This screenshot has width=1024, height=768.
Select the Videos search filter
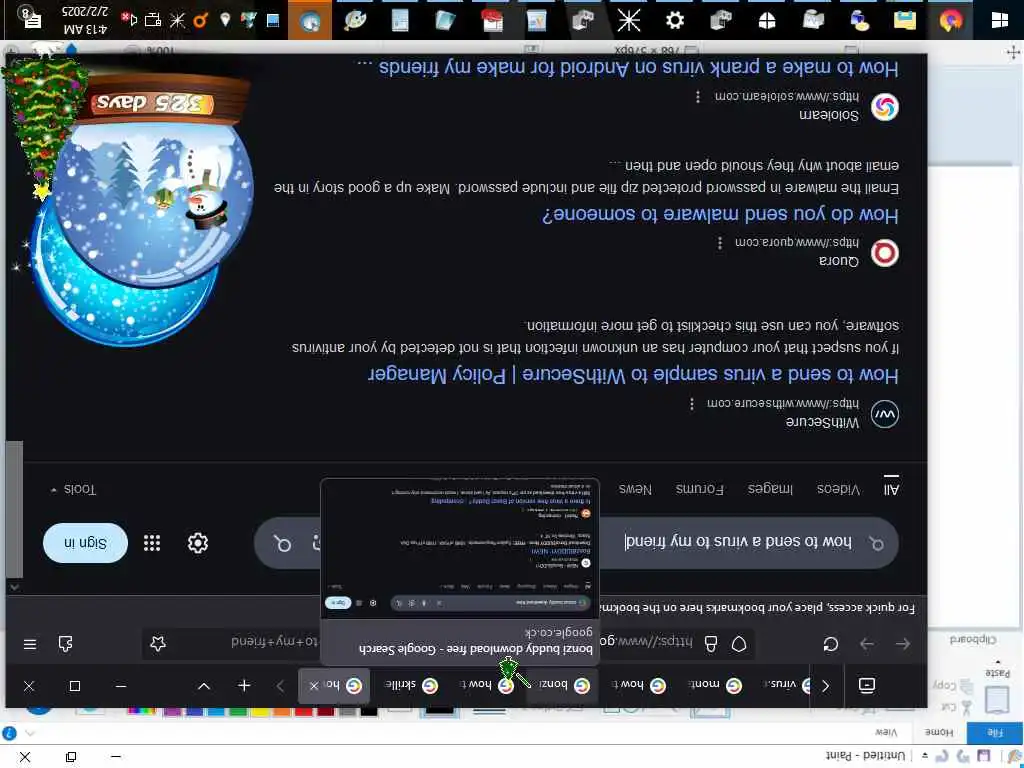click(838, 489)
